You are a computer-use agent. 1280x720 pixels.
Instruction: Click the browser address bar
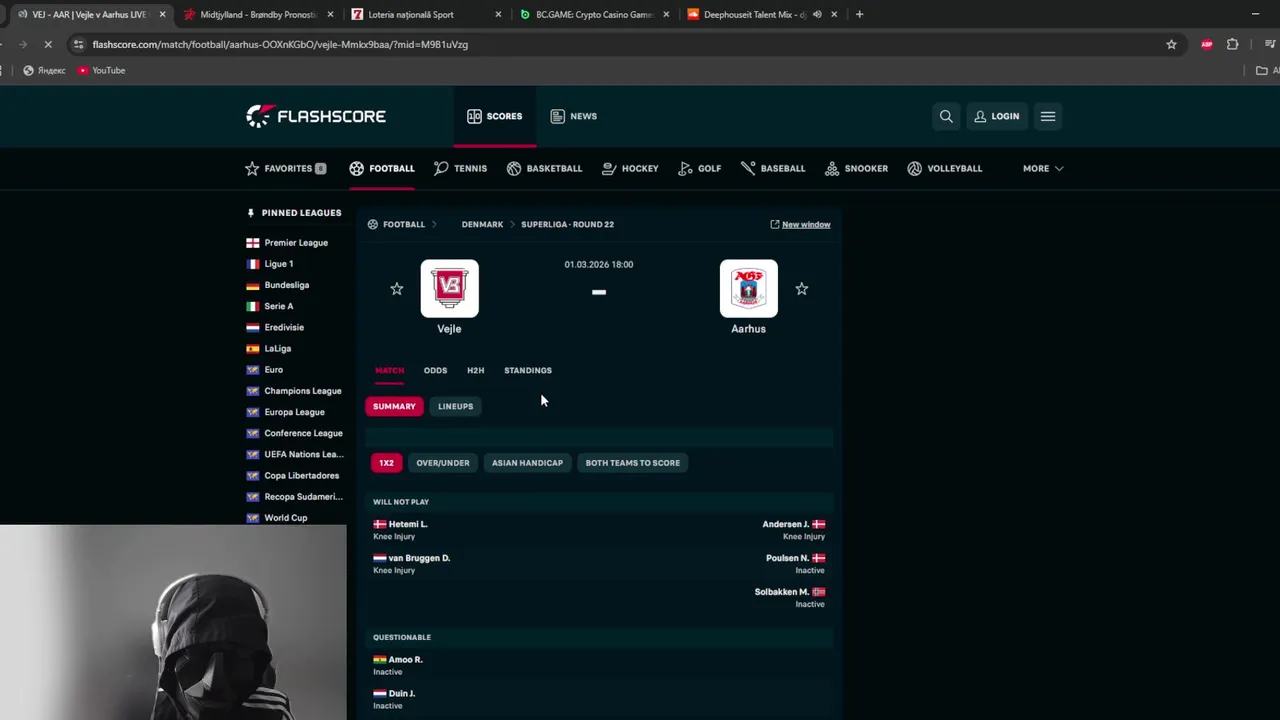point(620,44)
